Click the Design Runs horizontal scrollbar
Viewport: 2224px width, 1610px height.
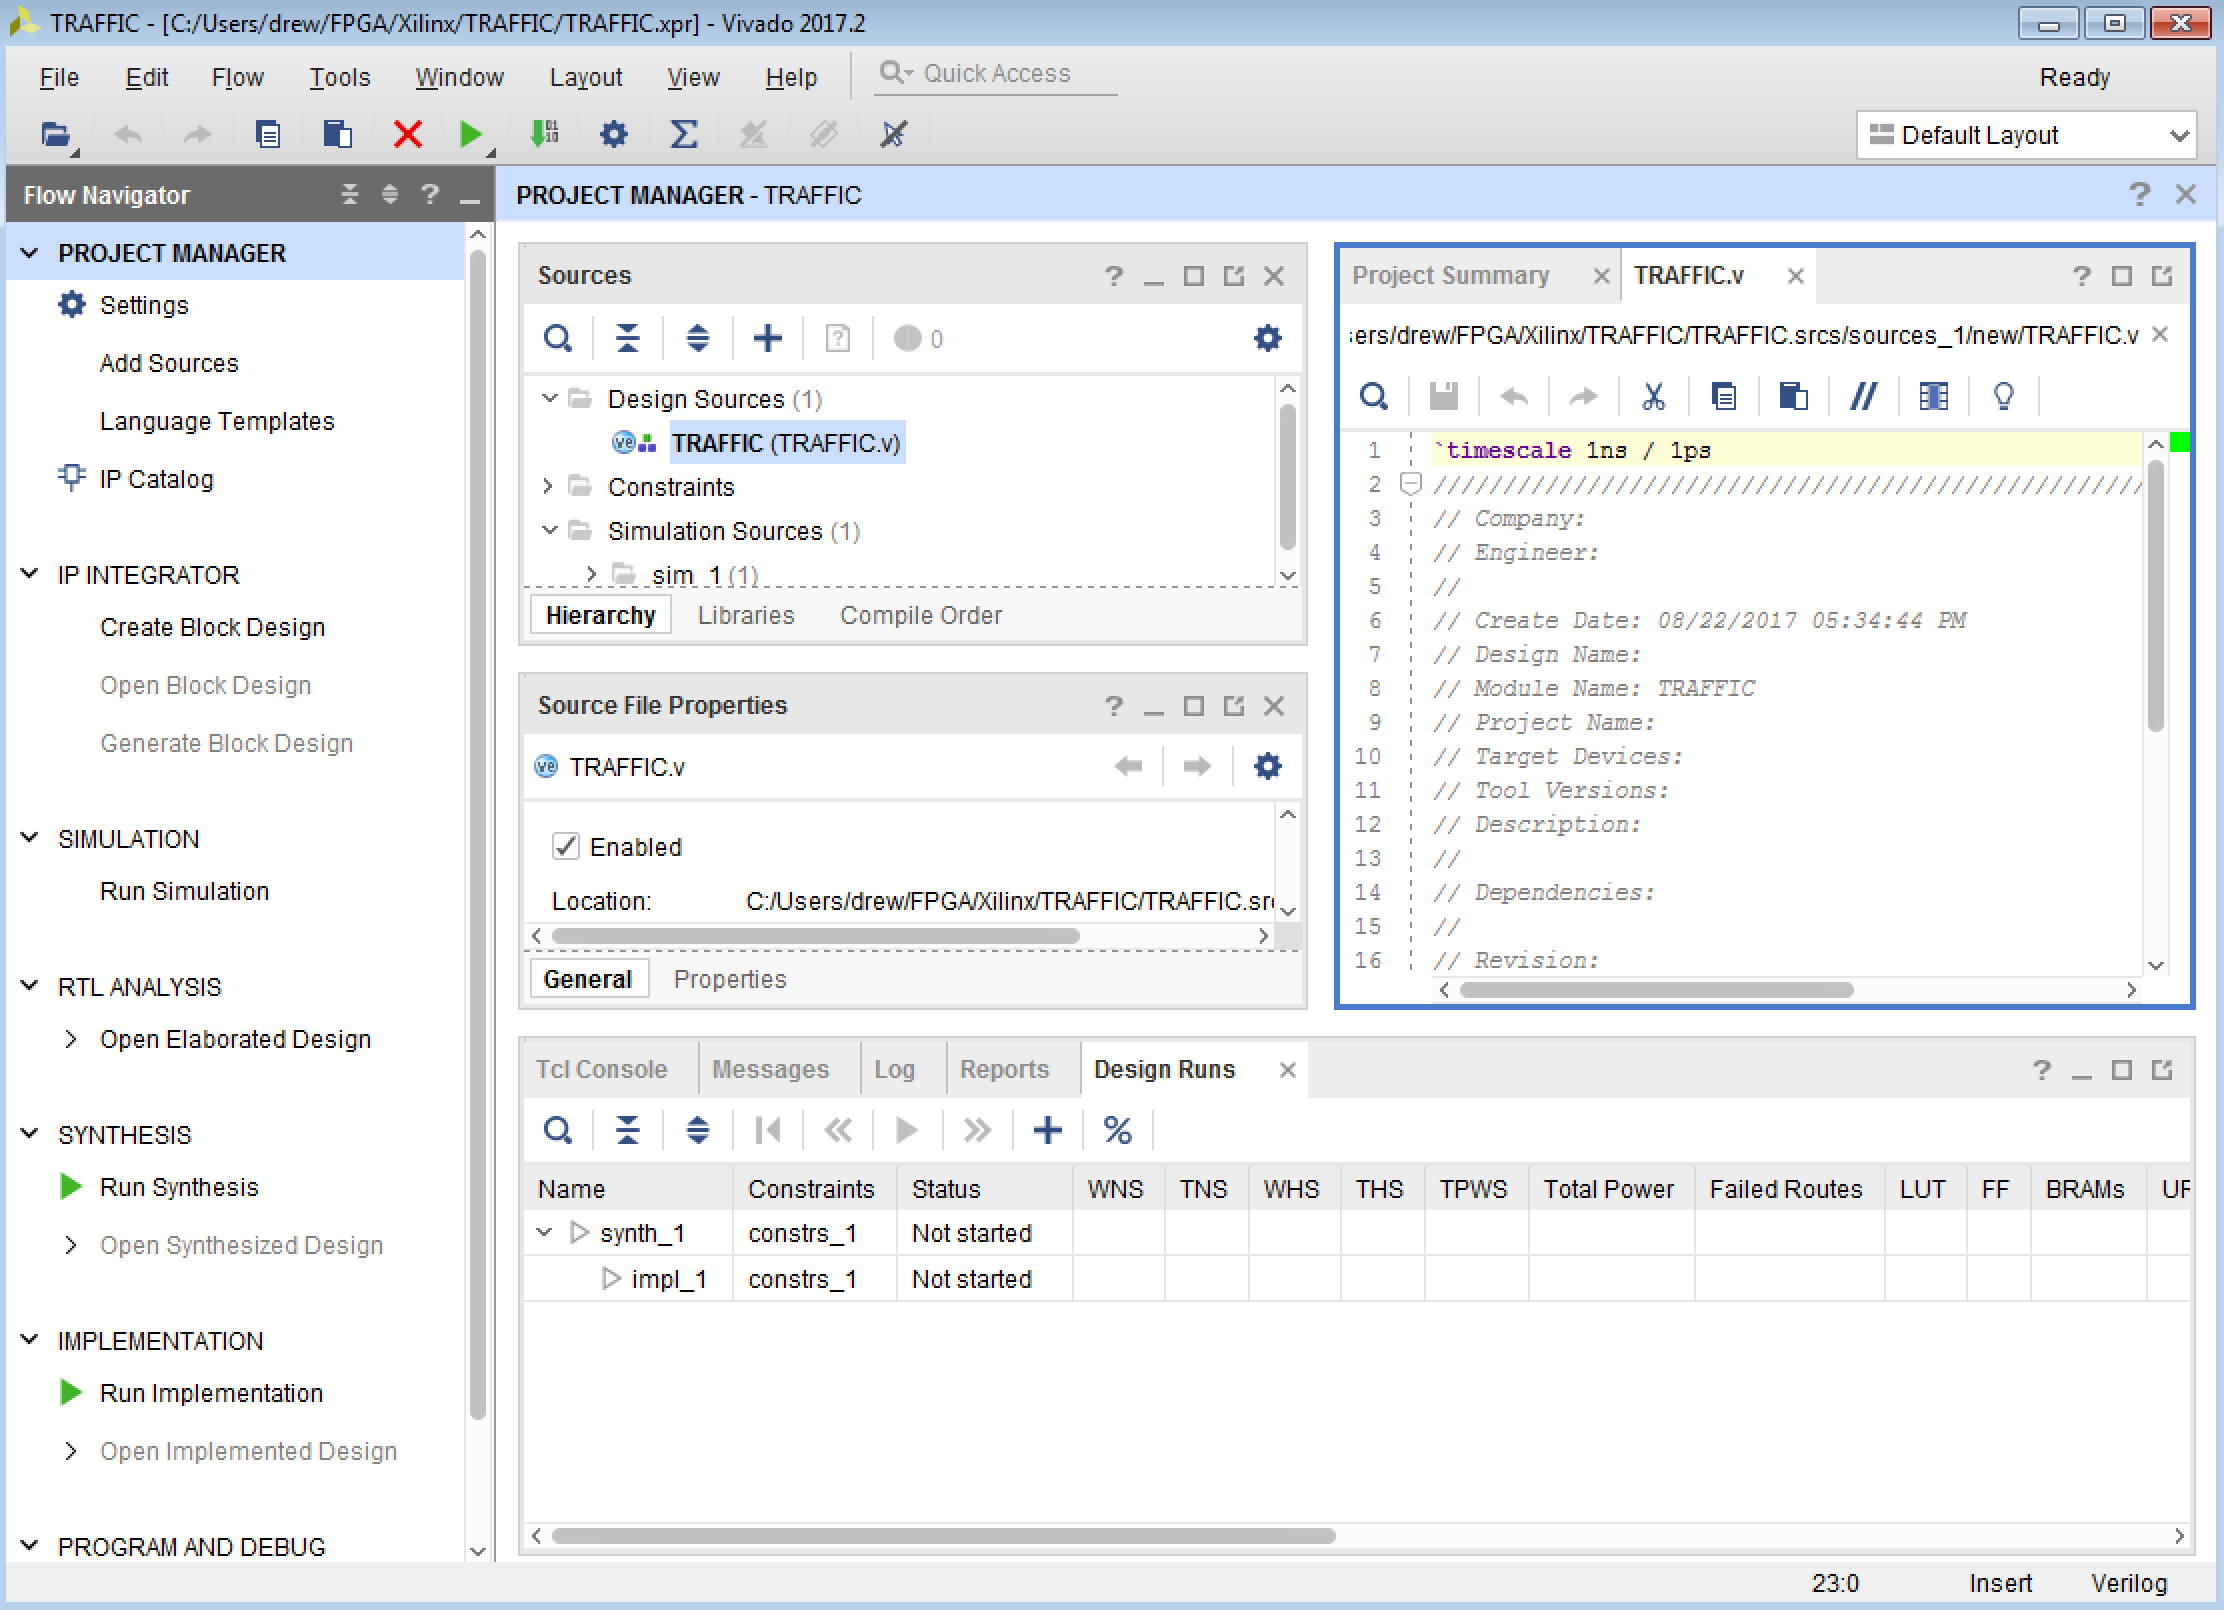[x=942, y=1535]
